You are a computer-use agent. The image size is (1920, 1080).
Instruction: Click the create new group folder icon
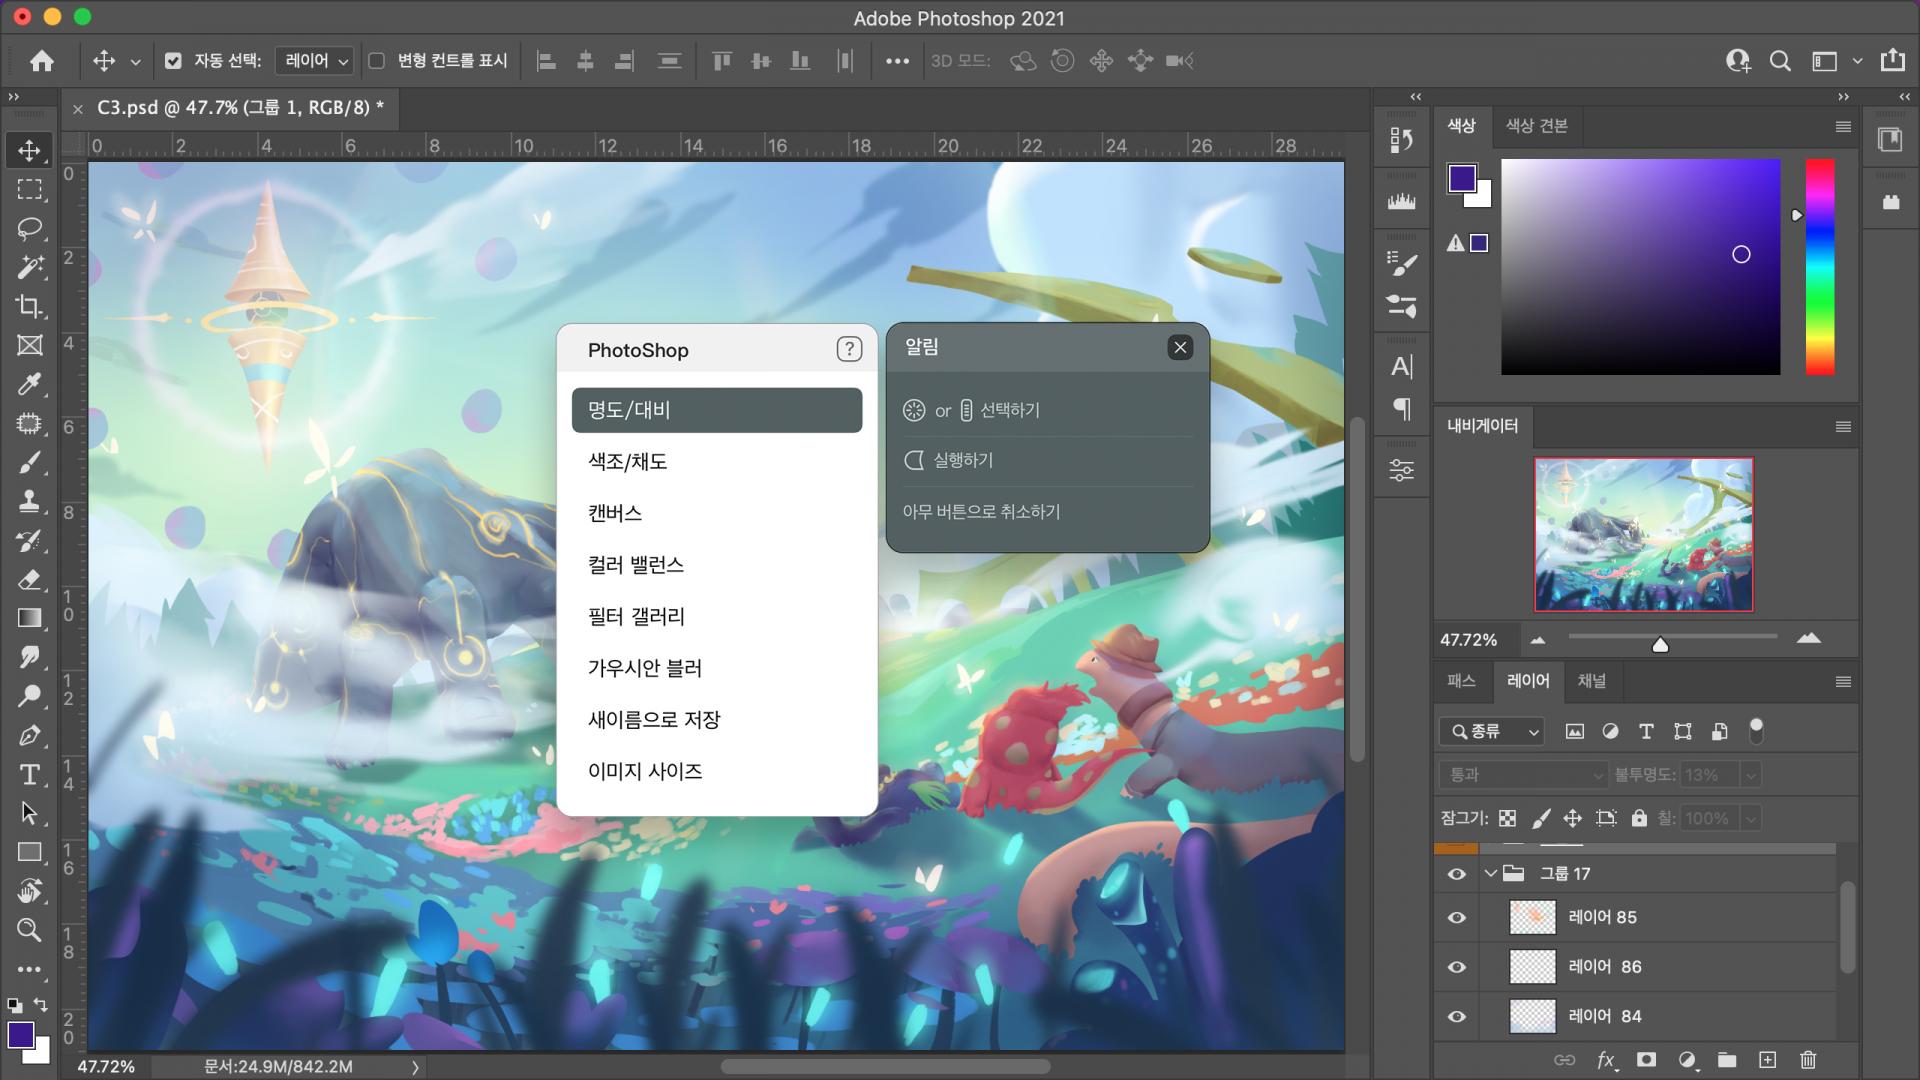tap(1727, 1060)
